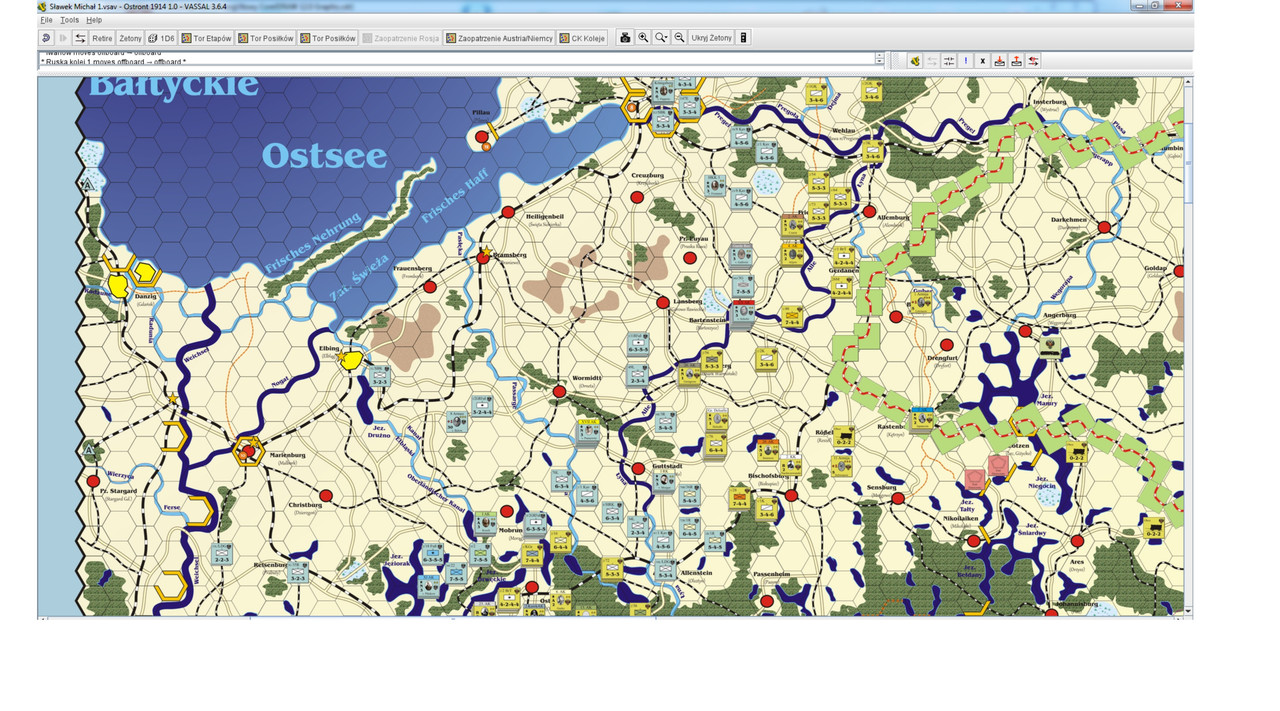1280x711 pixels.
Task: Click the Darkehmen red town dot
Action: [x=1104, y=228]
